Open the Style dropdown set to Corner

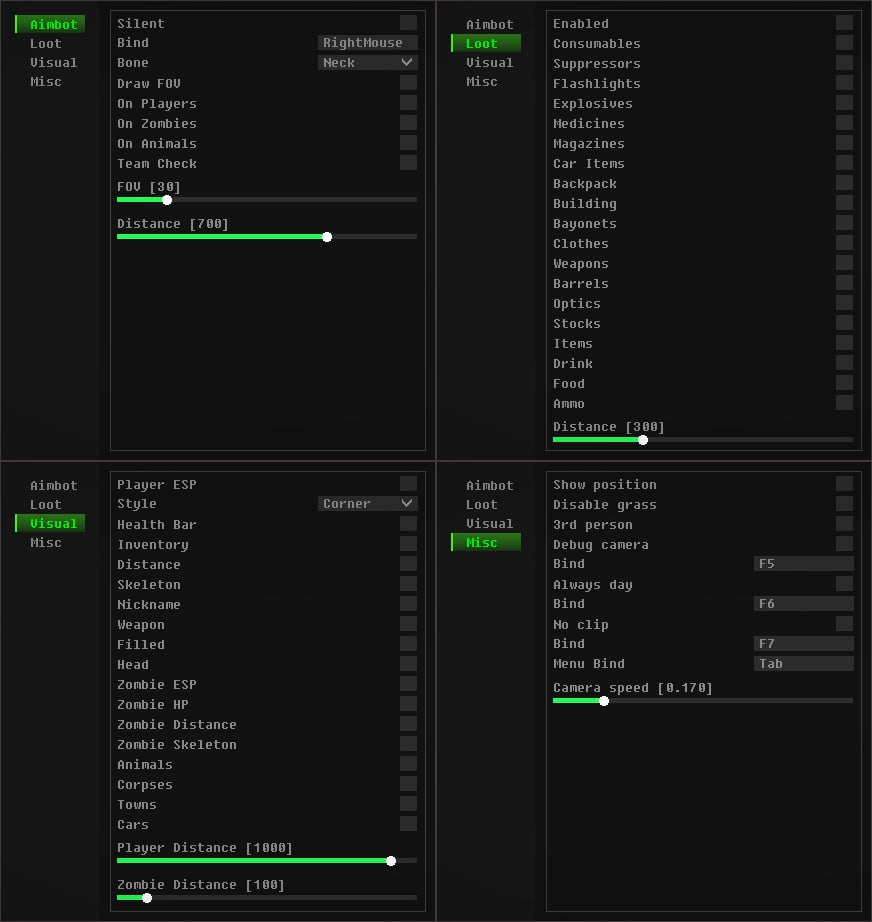coord(367,503)
